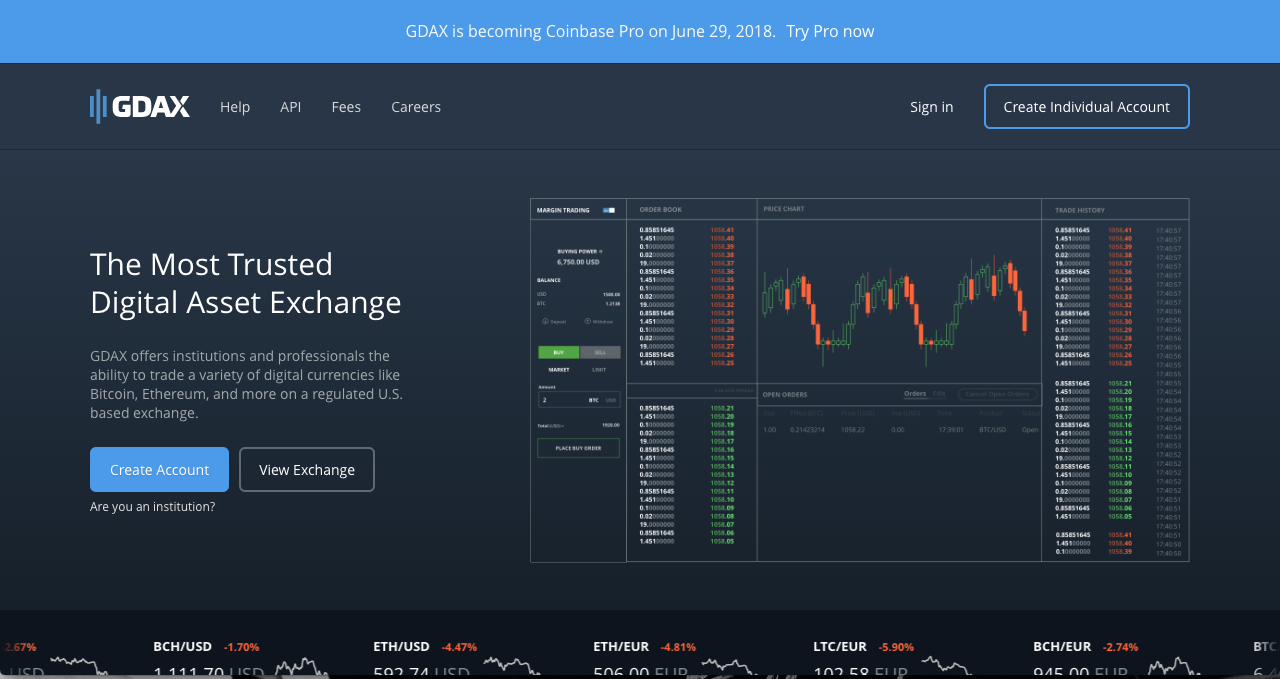Click GDAX is becoming Coinbase Pro announcement text
The height and width of the screenshot is (679, 1280).
(x=590, y=31)
